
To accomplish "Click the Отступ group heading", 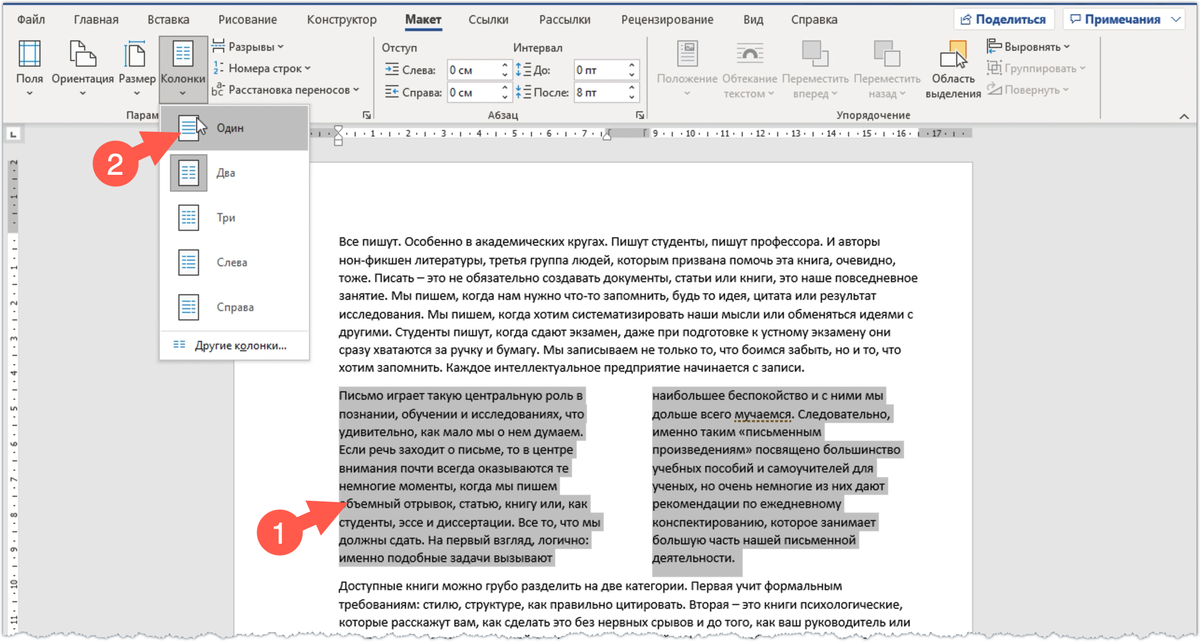I will (x=399, y=47).
